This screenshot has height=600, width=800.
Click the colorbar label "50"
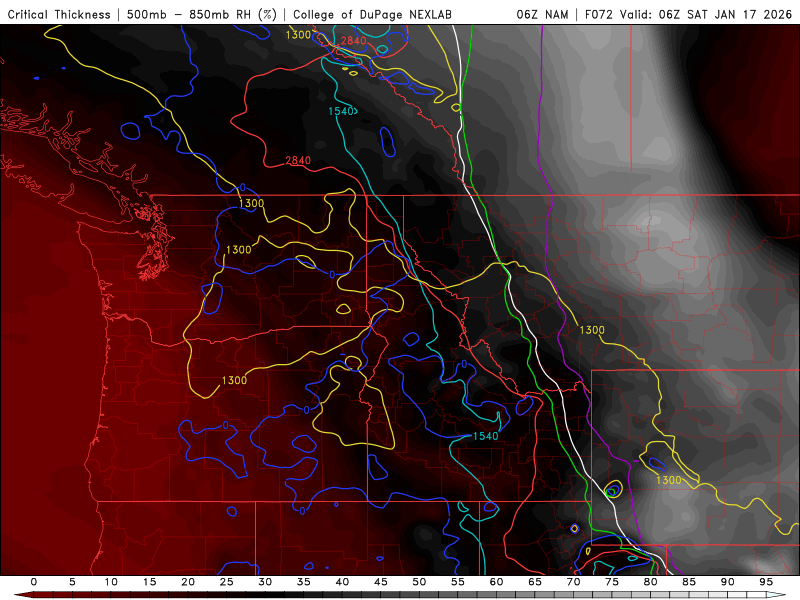[x=419, y=582]
